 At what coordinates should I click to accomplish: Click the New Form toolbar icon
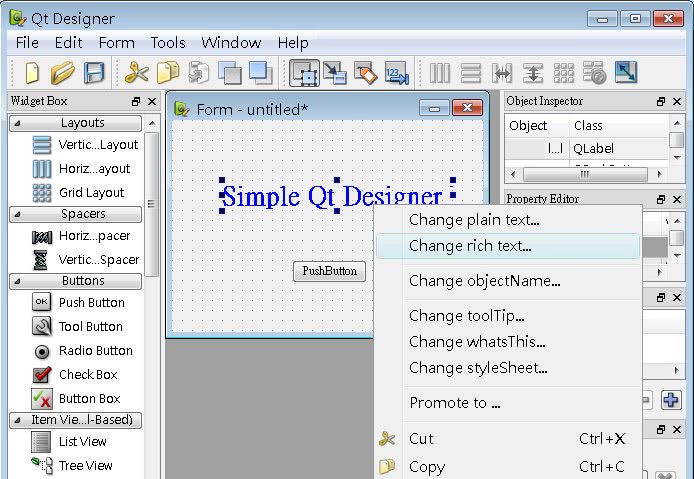[32, 73]
